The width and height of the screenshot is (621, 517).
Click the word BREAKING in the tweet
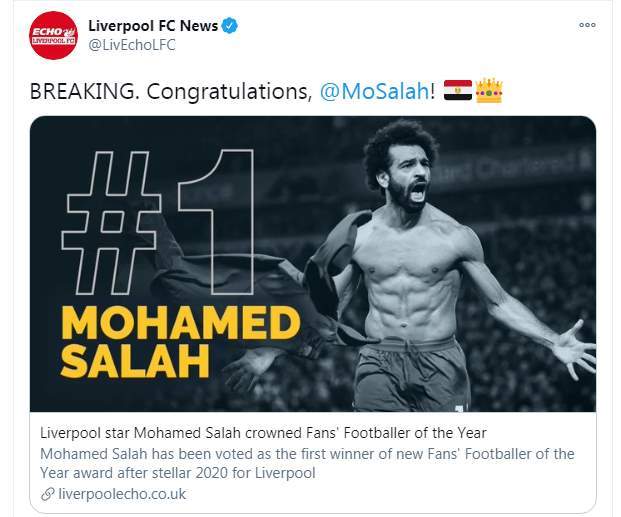[82, 92]
